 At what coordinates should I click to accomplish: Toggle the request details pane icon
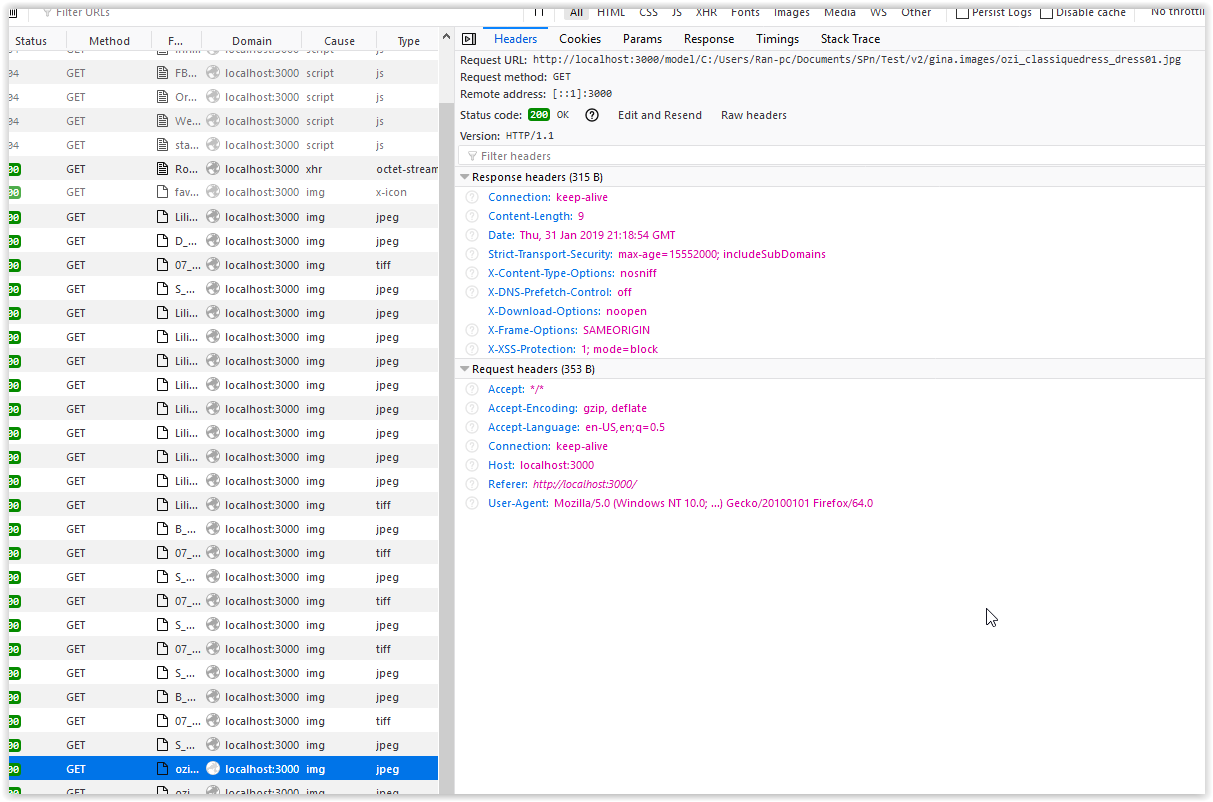(x=468, y=39)
